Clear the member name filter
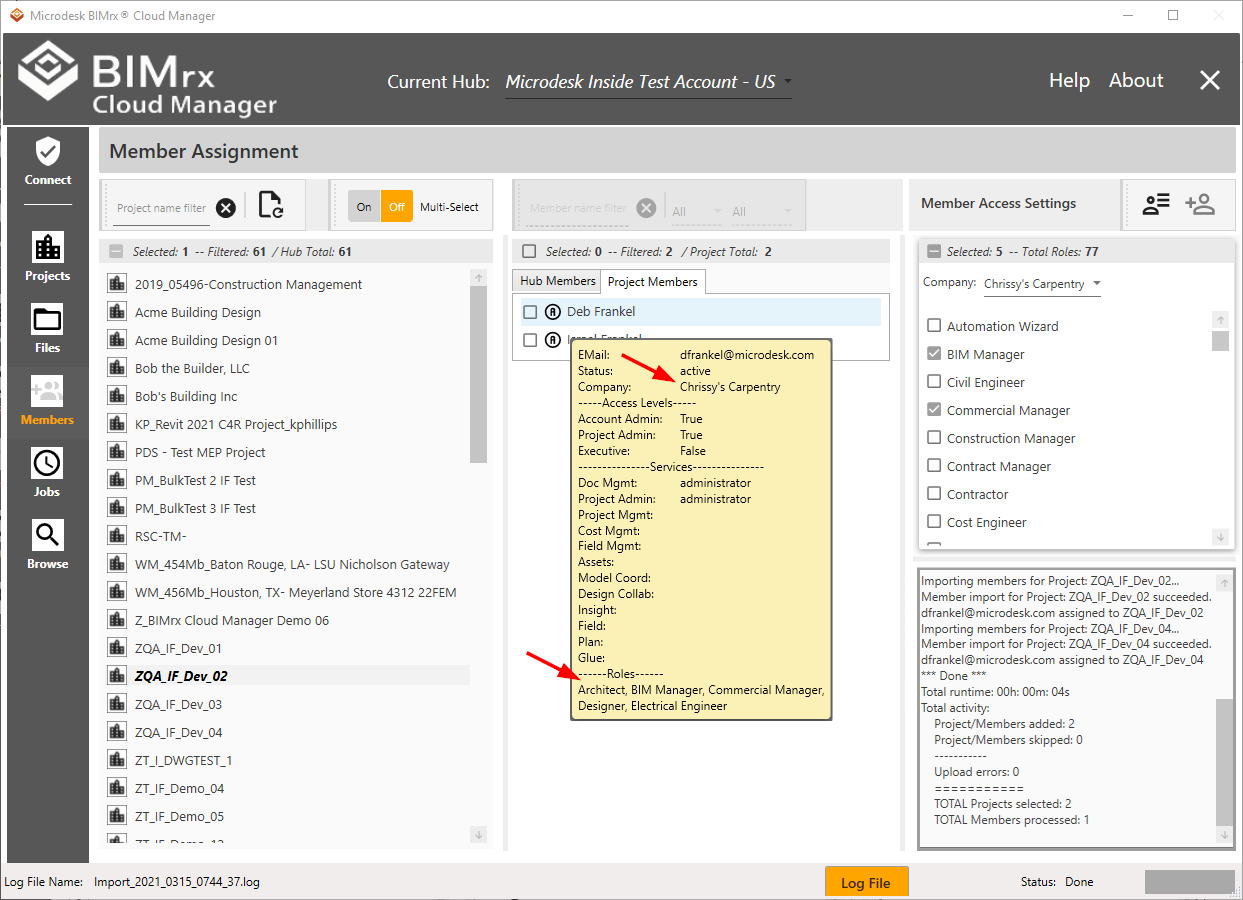The height and width of the screenshot is (900, 1243). [647, 208]
